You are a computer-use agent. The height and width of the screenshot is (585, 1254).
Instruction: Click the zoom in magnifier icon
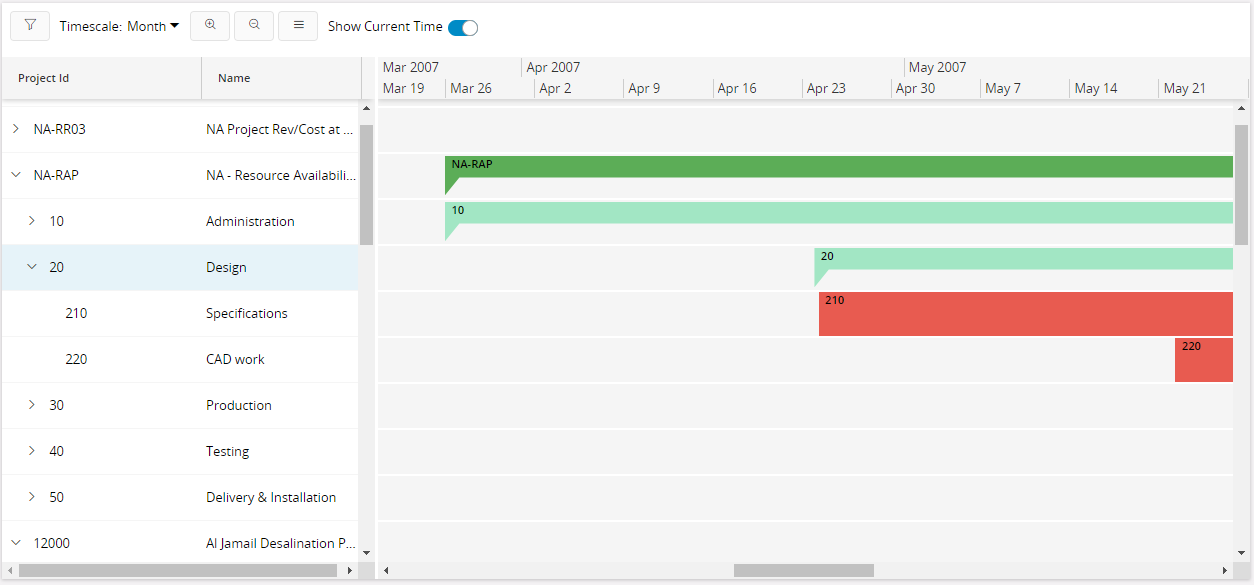click(210, 26)
